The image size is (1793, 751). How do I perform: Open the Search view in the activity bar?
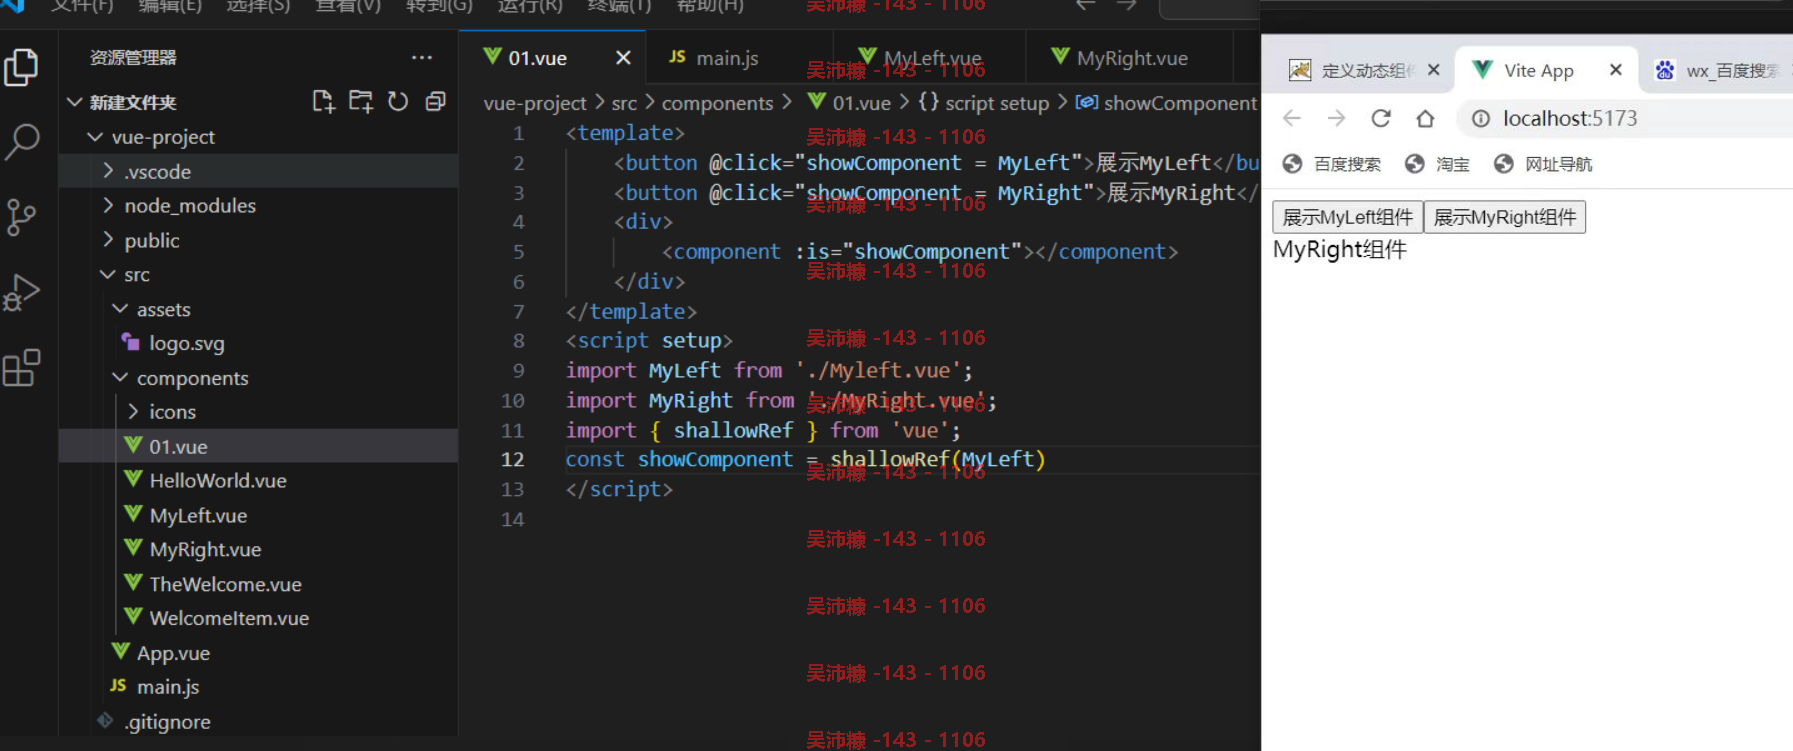(x=22, y=142)
